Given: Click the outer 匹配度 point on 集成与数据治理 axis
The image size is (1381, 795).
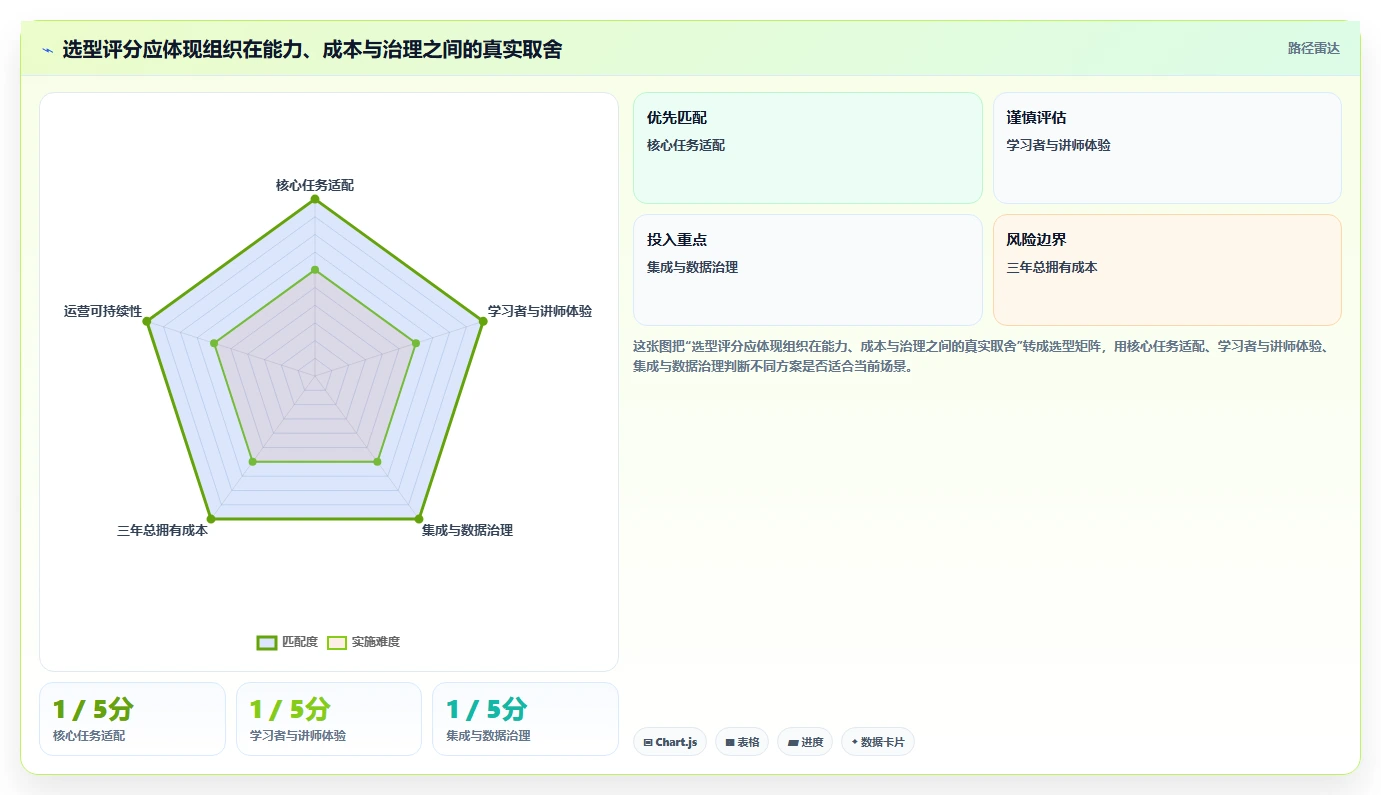Looking at the screenshot, I should [x=419, y=519].
